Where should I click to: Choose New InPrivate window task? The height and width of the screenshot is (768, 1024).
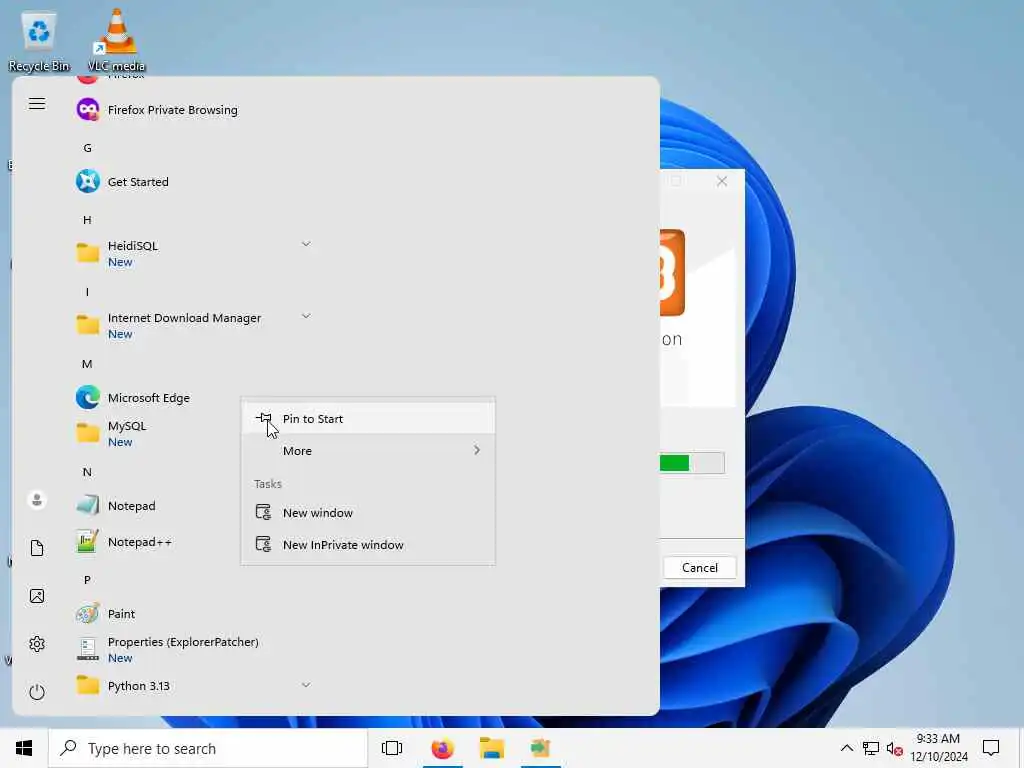[x=368, y=545]
